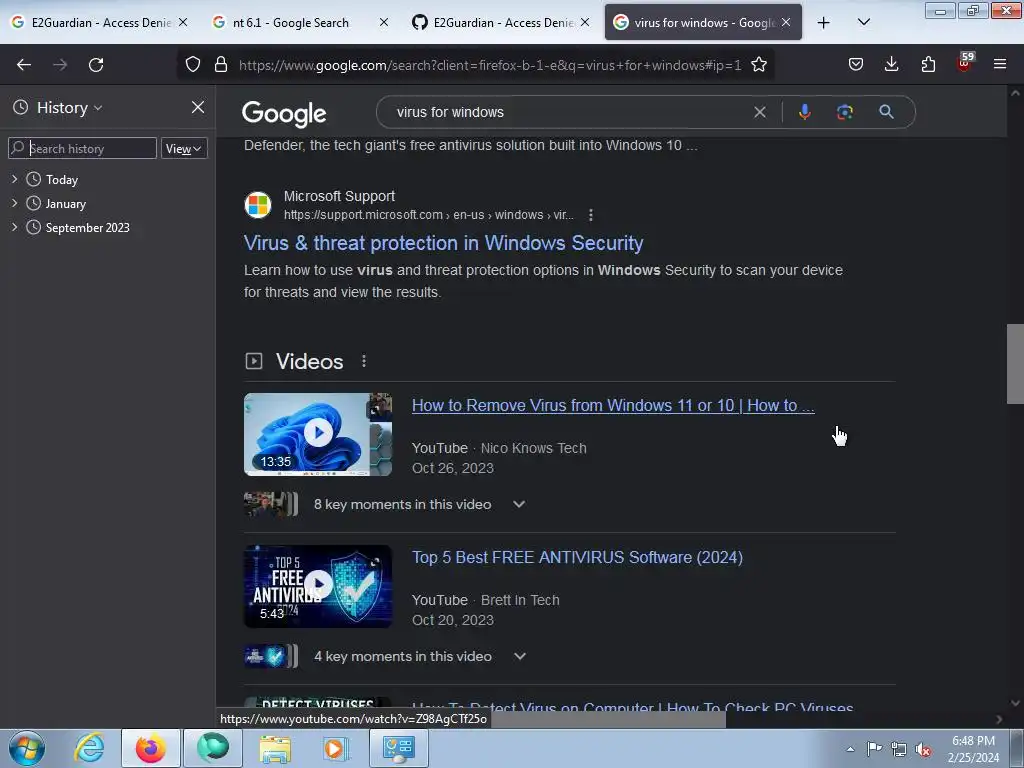Open the list all tabs dropdown
Image resolution: width=1024 pixels, height=768 pixels.
pos(863,23)
